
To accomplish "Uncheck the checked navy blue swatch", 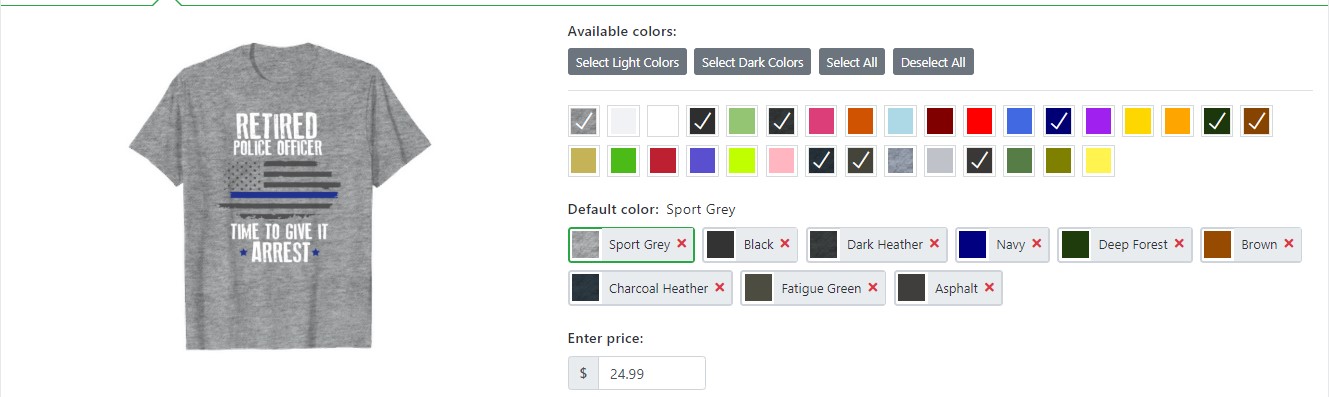I will point(1059,121).
